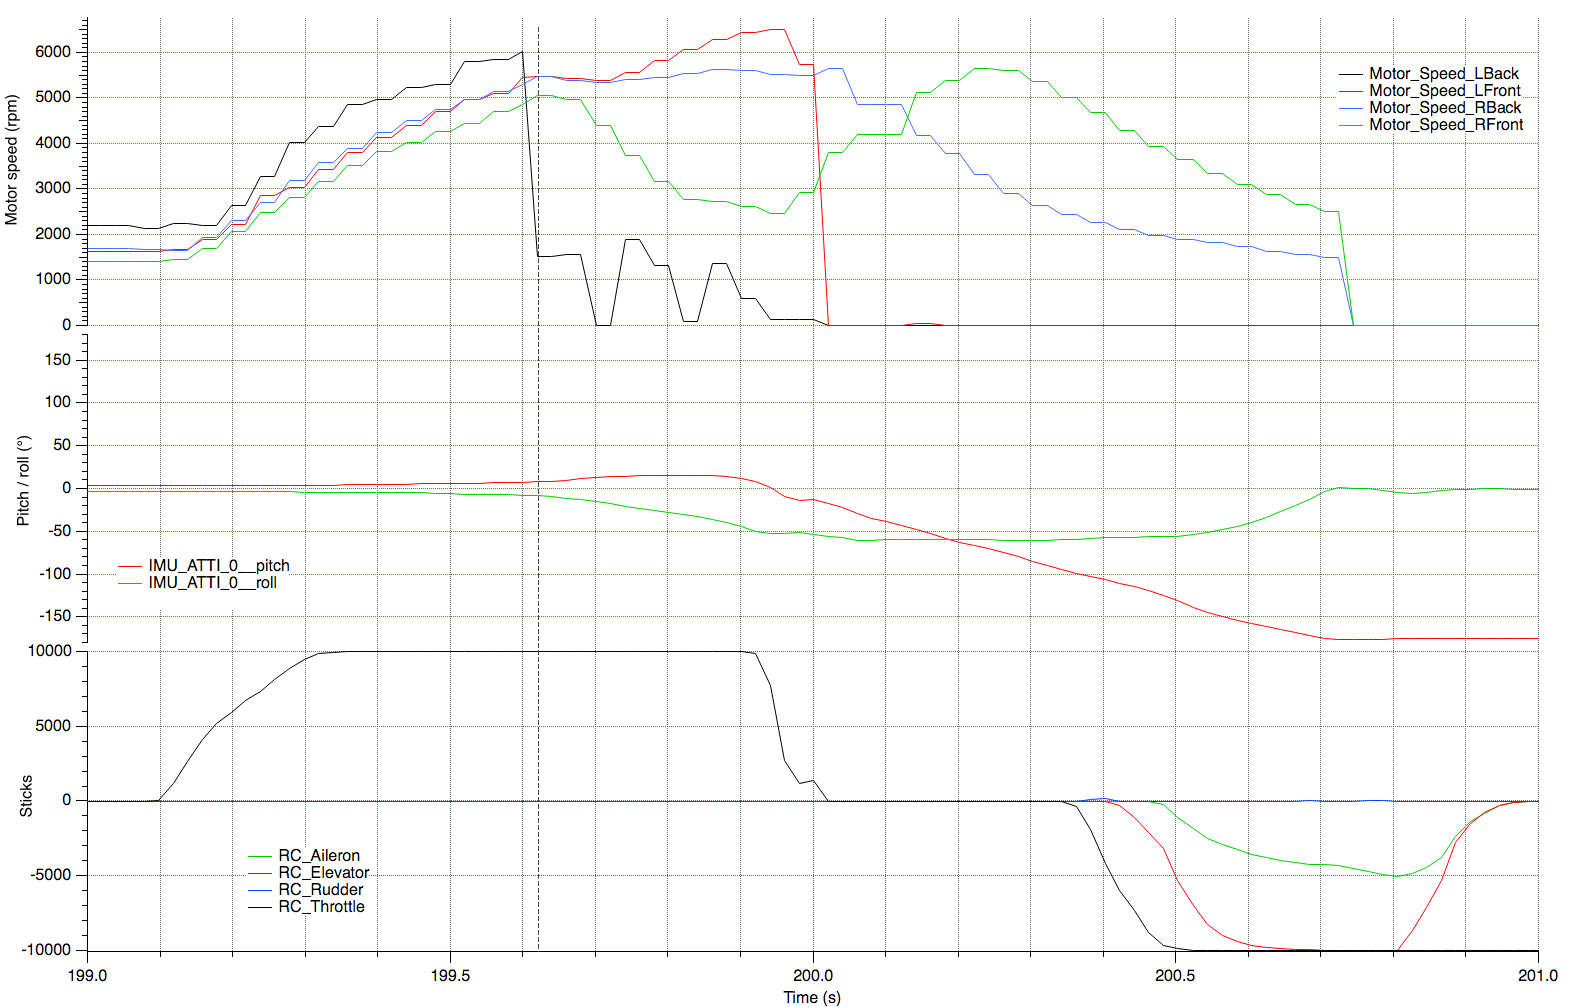Click the 200.5 time axis tick label
The height and width of the screenshot is (1007, 1575).
point(1175,975)
